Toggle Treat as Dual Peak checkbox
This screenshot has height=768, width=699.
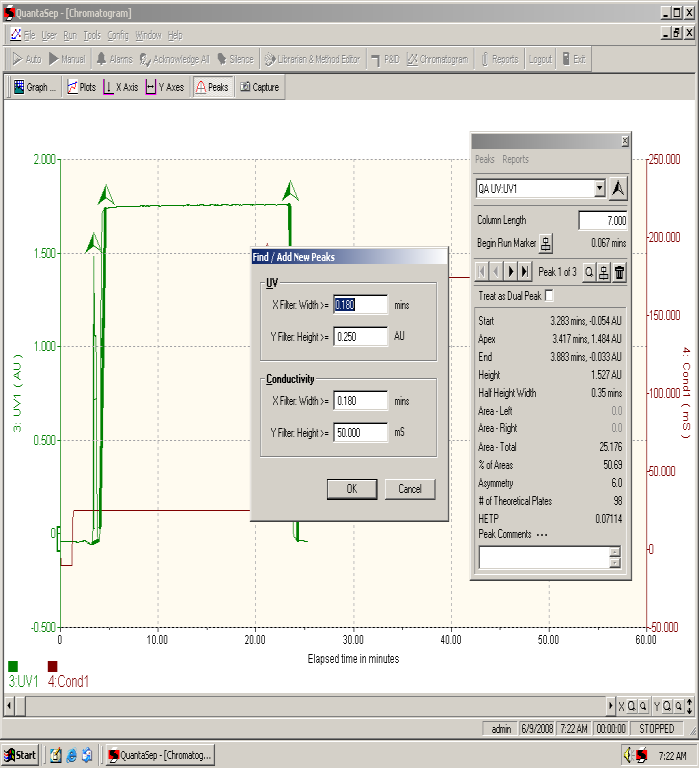(x=549, y=296)
